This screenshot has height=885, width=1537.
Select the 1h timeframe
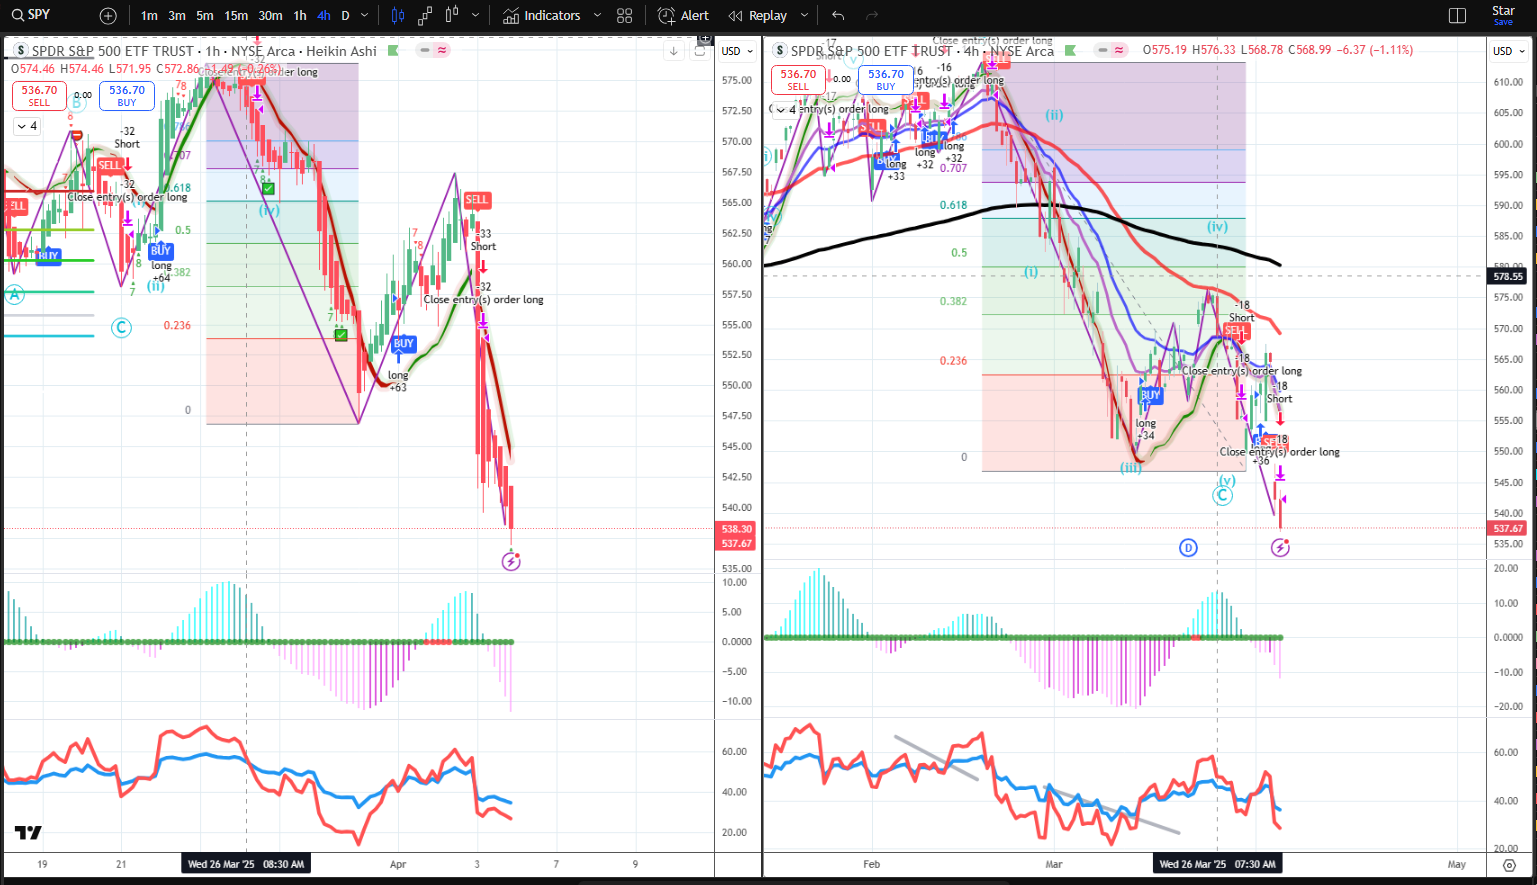(300, 16)
